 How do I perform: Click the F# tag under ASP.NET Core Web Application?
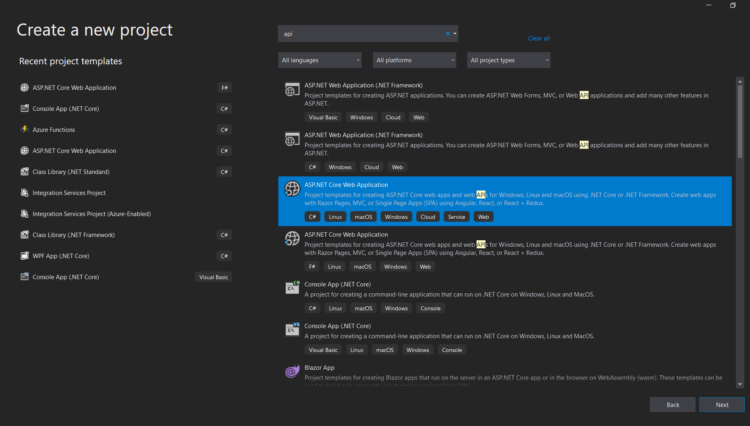coord(312,267)
